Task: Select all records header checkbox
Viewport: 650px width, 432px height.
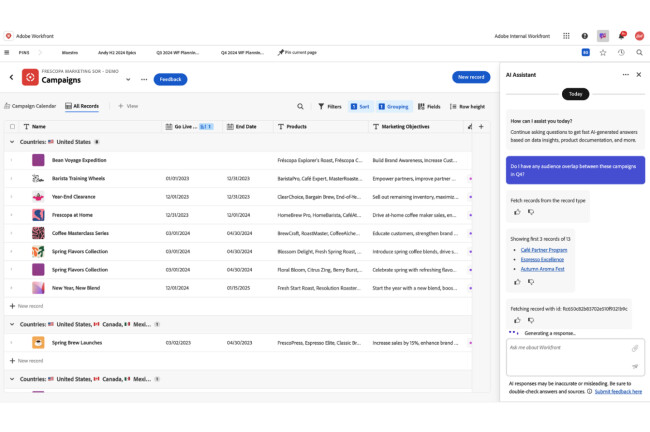Action: (x=12, y=126)
